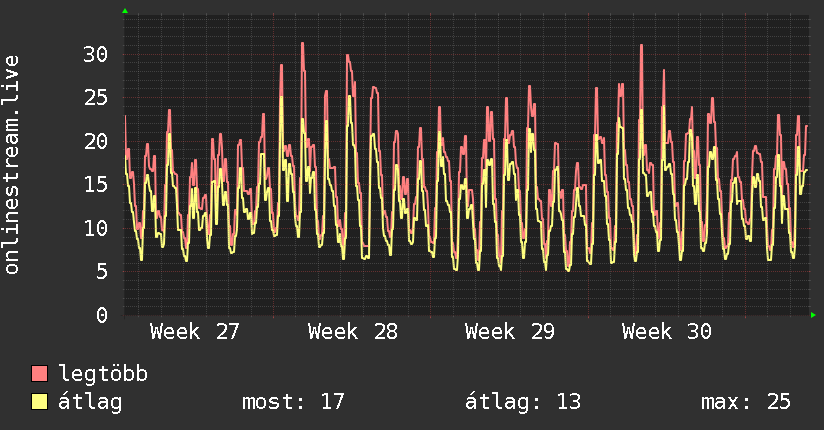
Task: Click the red legtöbb color swatch
Action: click(x=39, y=373)
